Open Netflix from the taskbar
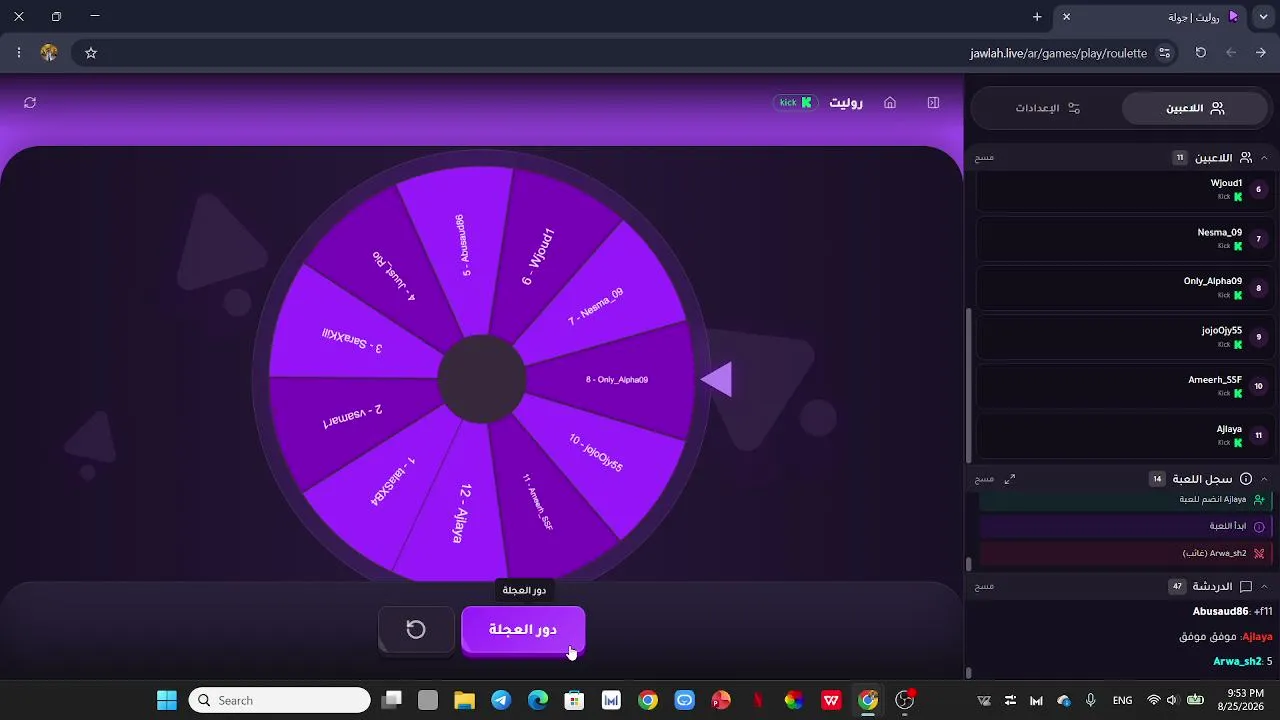Screen dimensions: 1280x720 click(x=757, y=700)
